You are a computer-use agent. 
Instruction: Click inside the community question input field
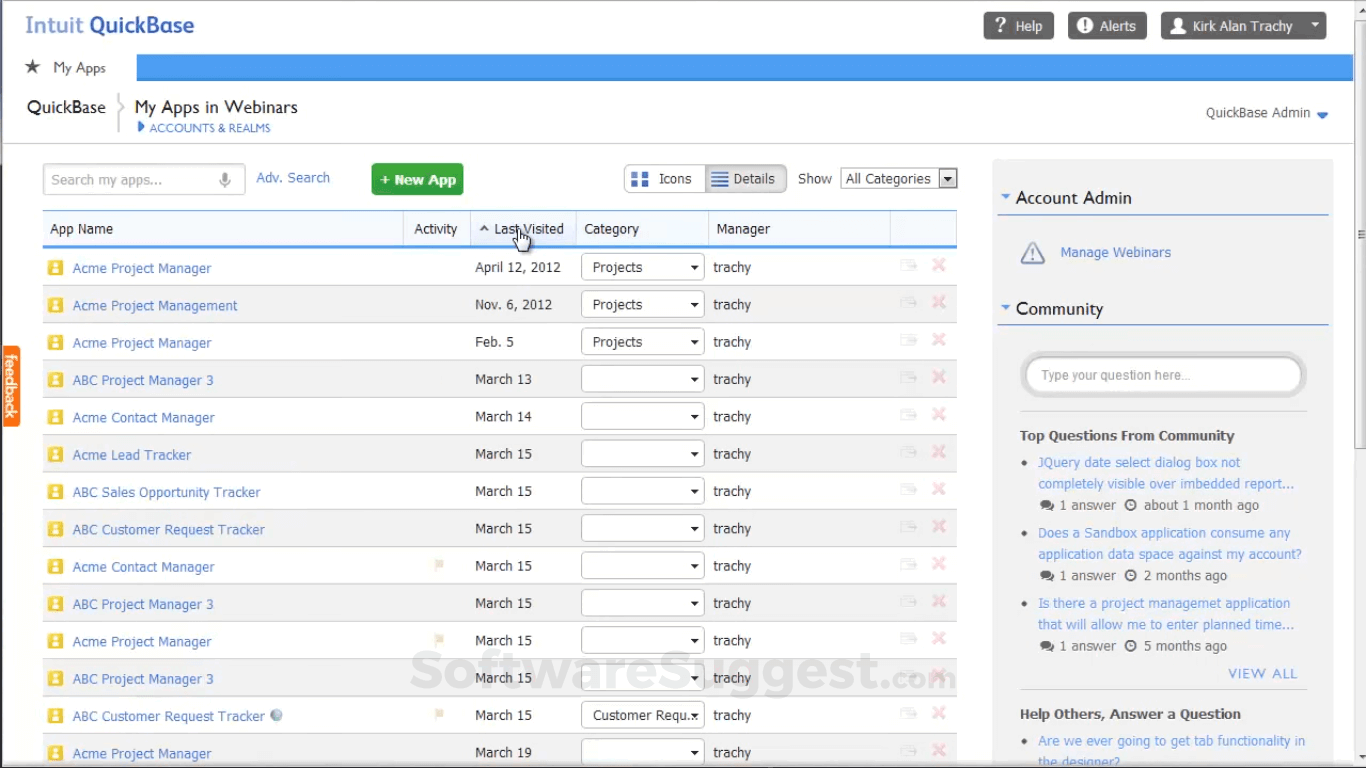(x=1162, y=374)
